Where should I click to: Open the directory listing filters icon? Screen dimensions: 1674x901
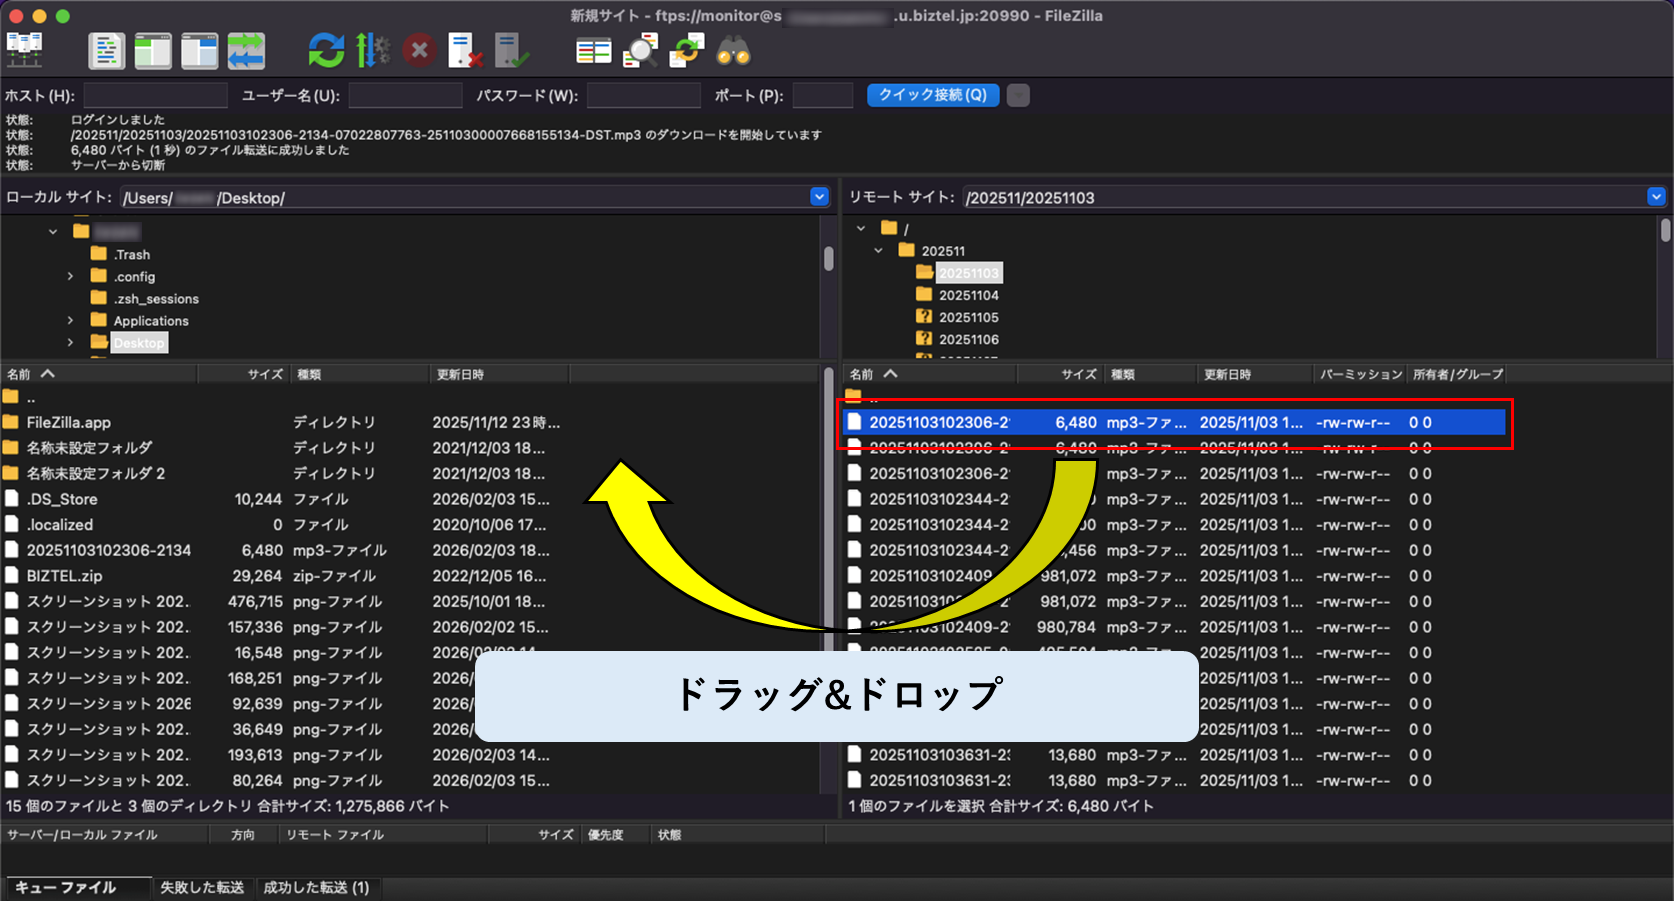(x=594, y=50)
